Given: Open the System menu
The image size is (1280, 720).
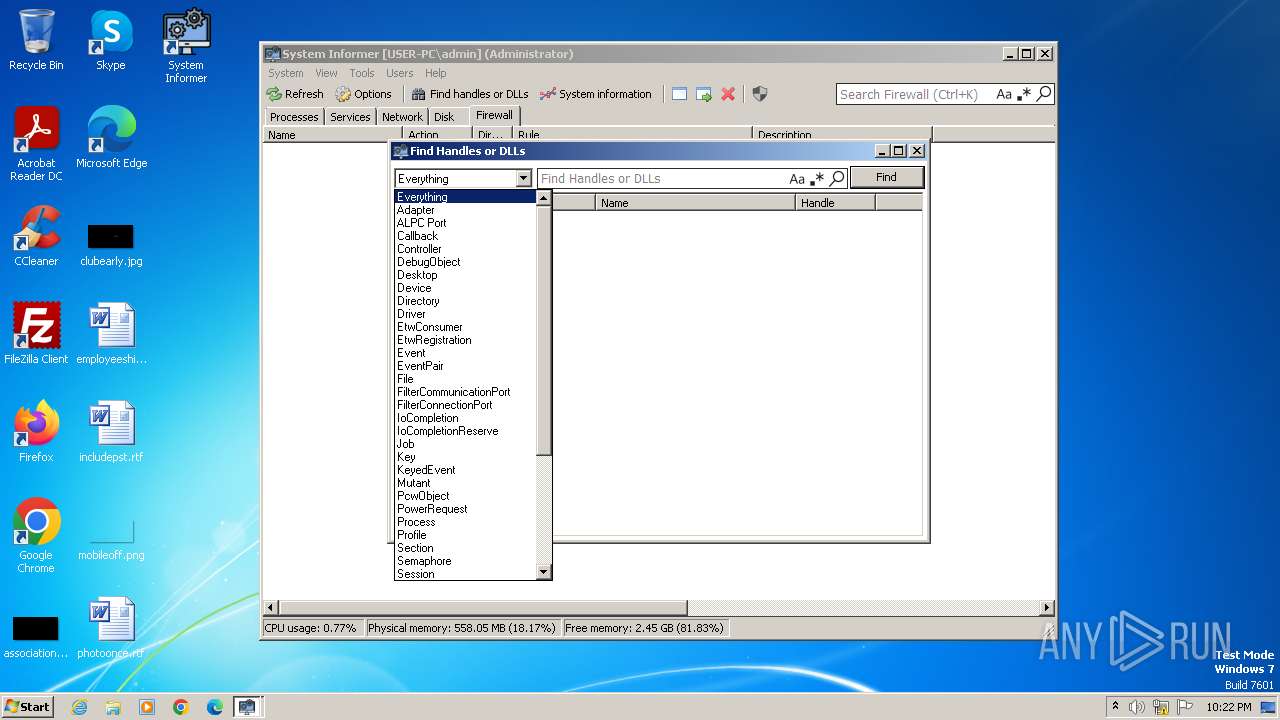Looking at the screenshot, I should [x=285, y=73].
